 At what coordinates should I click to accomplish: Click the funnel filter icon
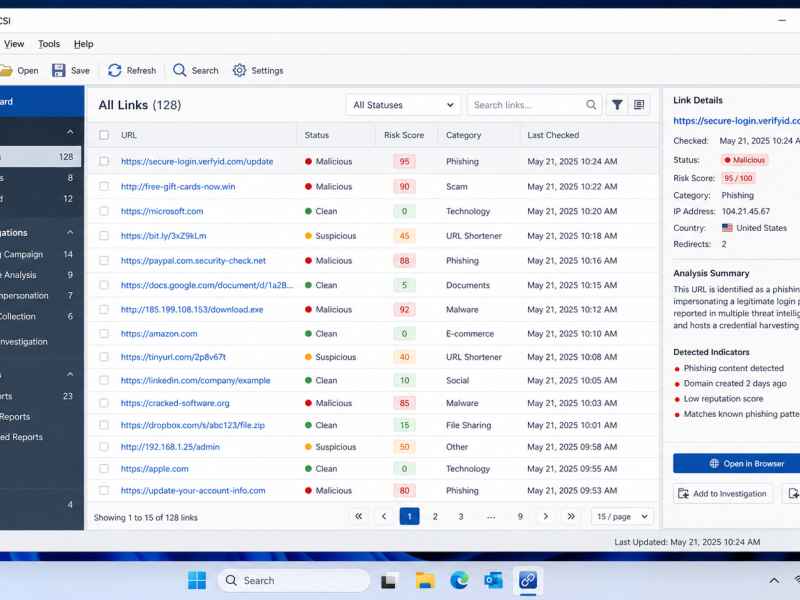click(617, 105)
